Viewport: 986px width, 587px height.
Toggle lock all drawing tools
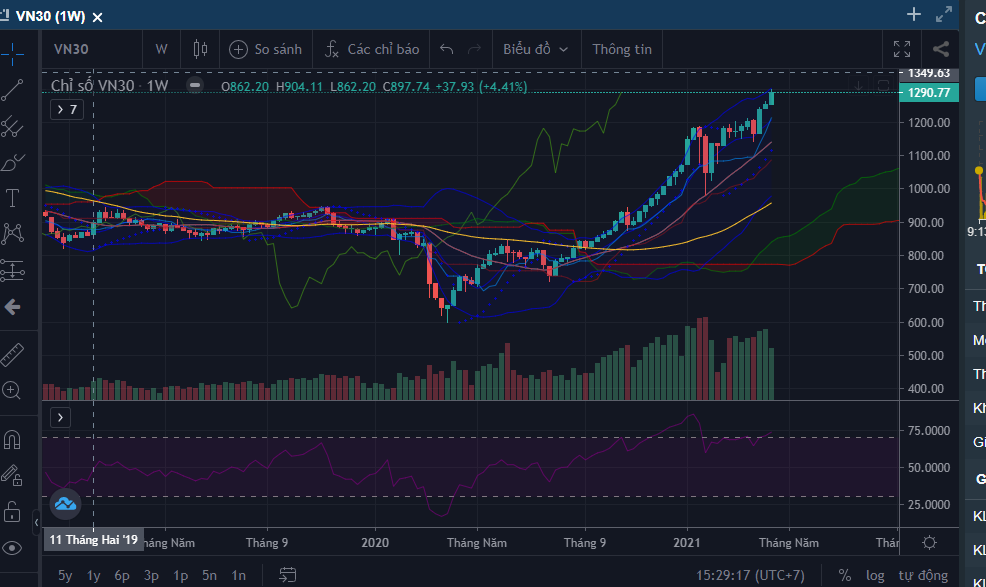click(13, 511)
